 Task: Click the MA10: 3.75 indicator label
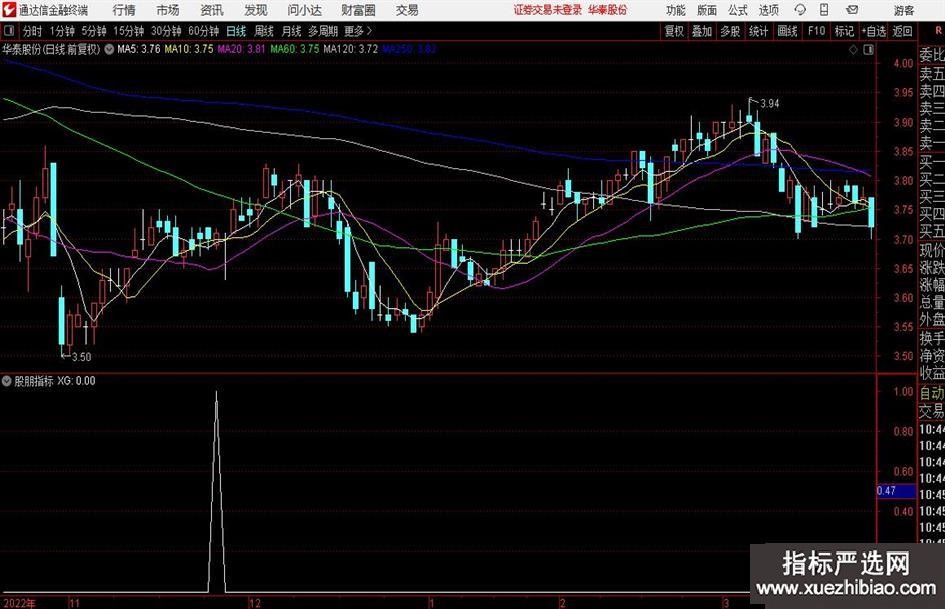tap(189, 49)
